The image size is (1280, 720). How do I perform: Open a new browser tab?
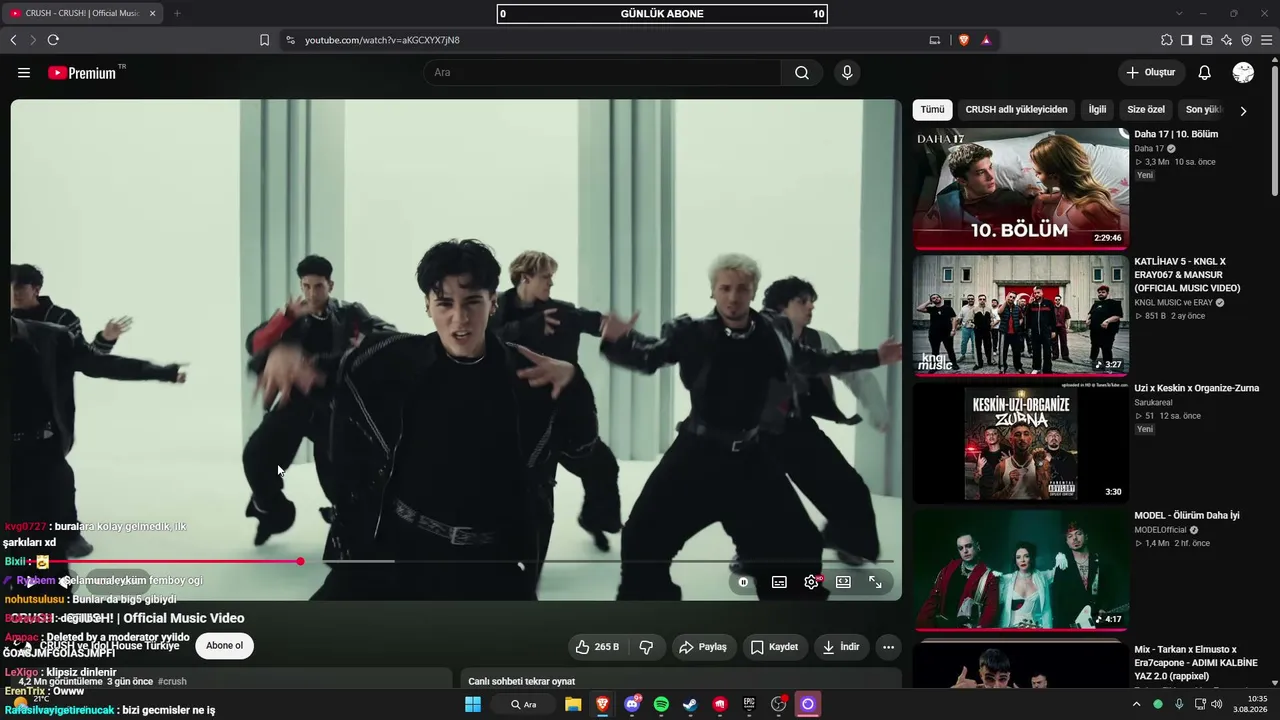tap(177, 13)
